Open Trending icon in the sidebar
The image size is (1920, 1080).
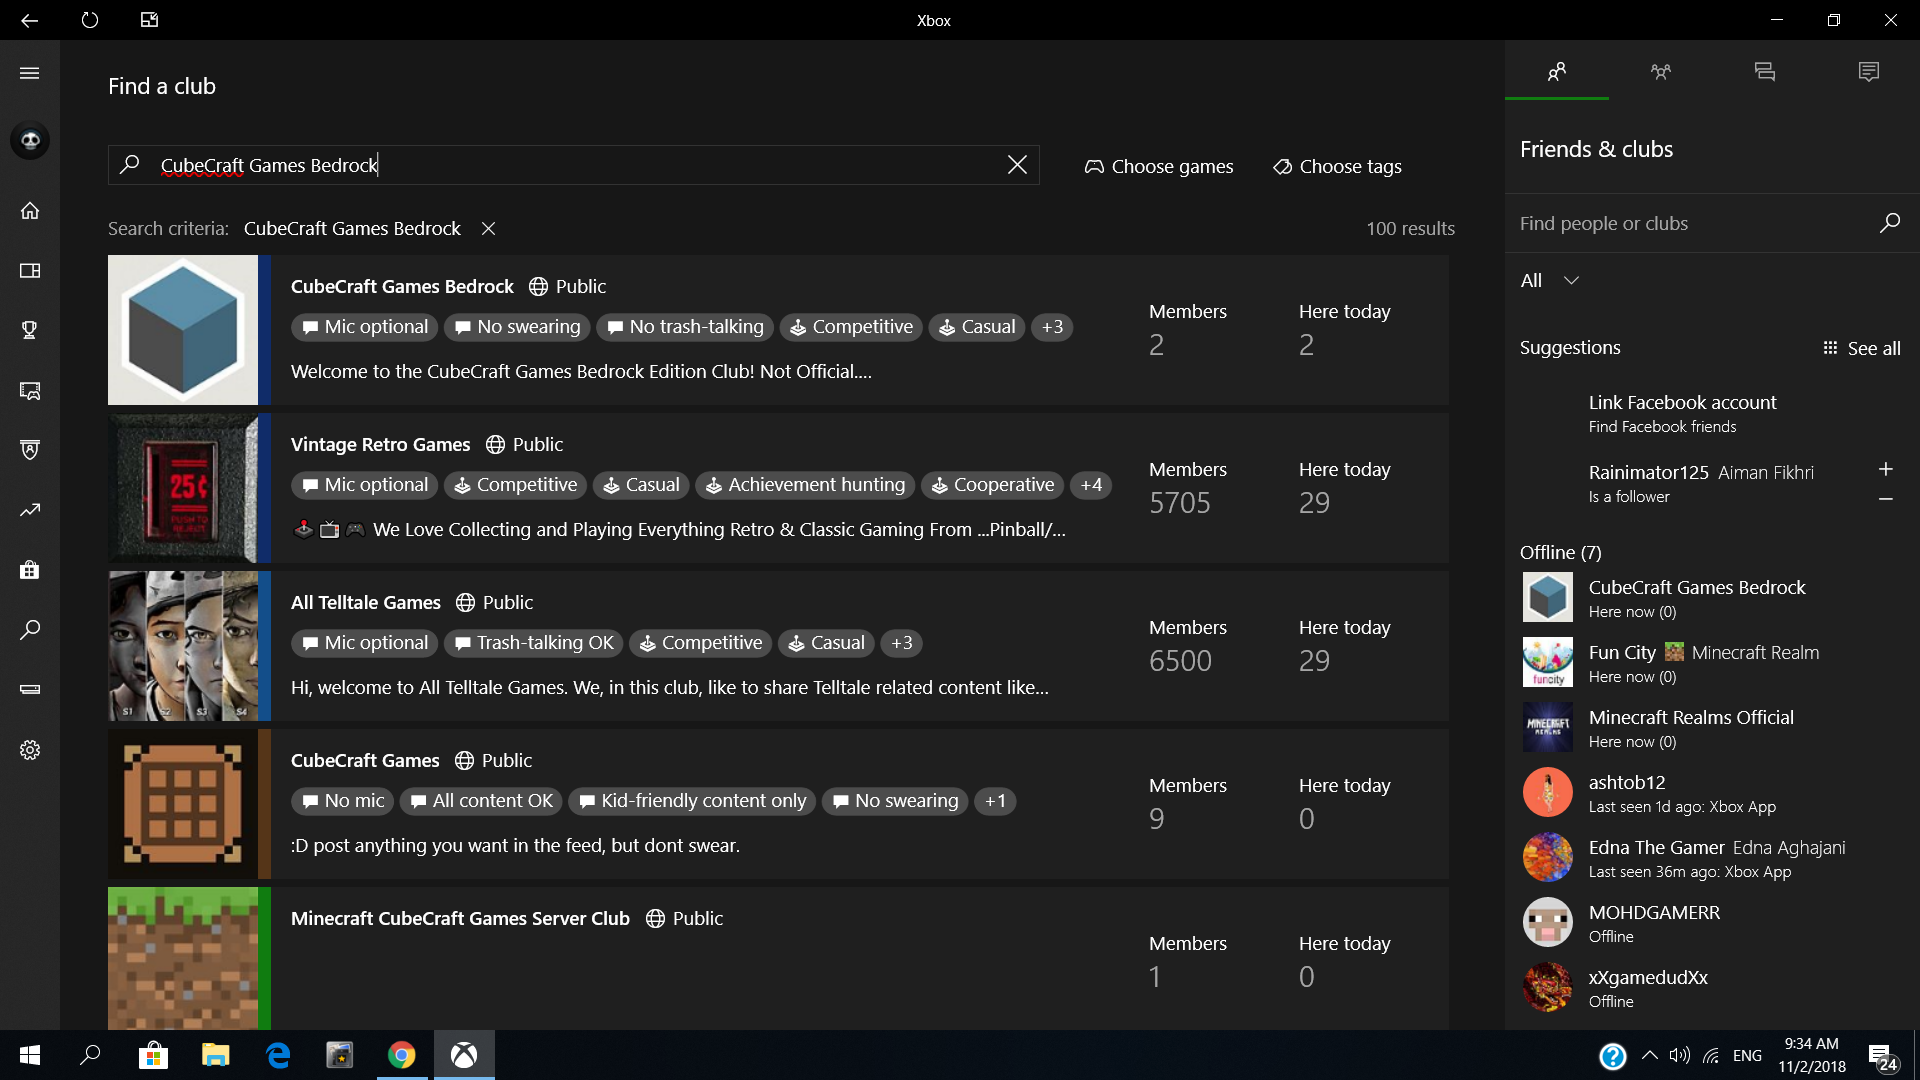30,510
